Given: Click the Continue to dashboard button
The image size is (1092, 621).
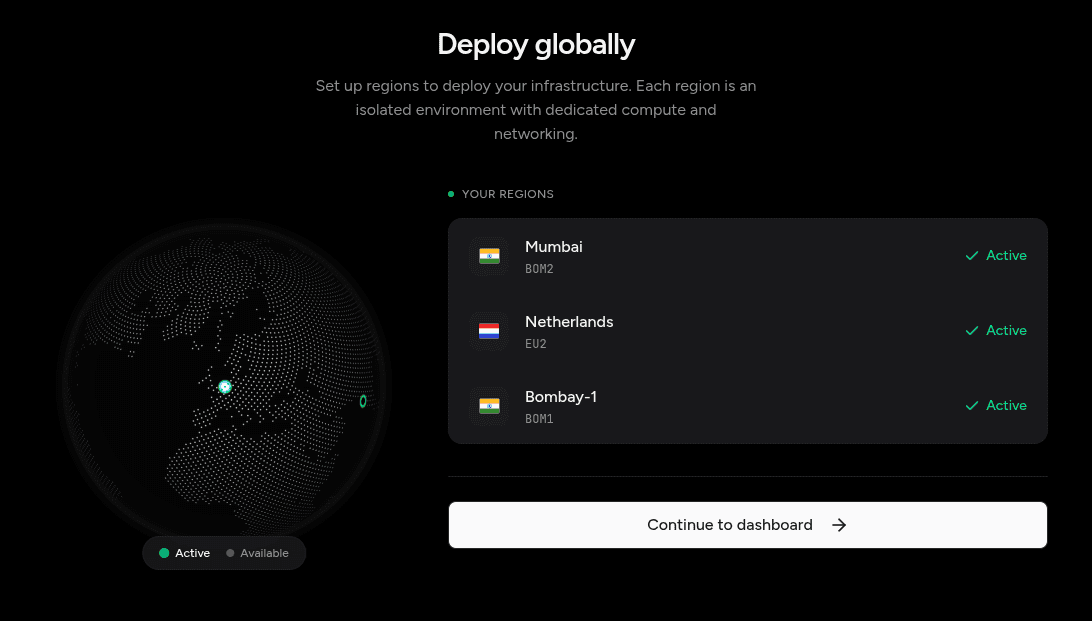Looking at the screenshot, I should [747, 525].
